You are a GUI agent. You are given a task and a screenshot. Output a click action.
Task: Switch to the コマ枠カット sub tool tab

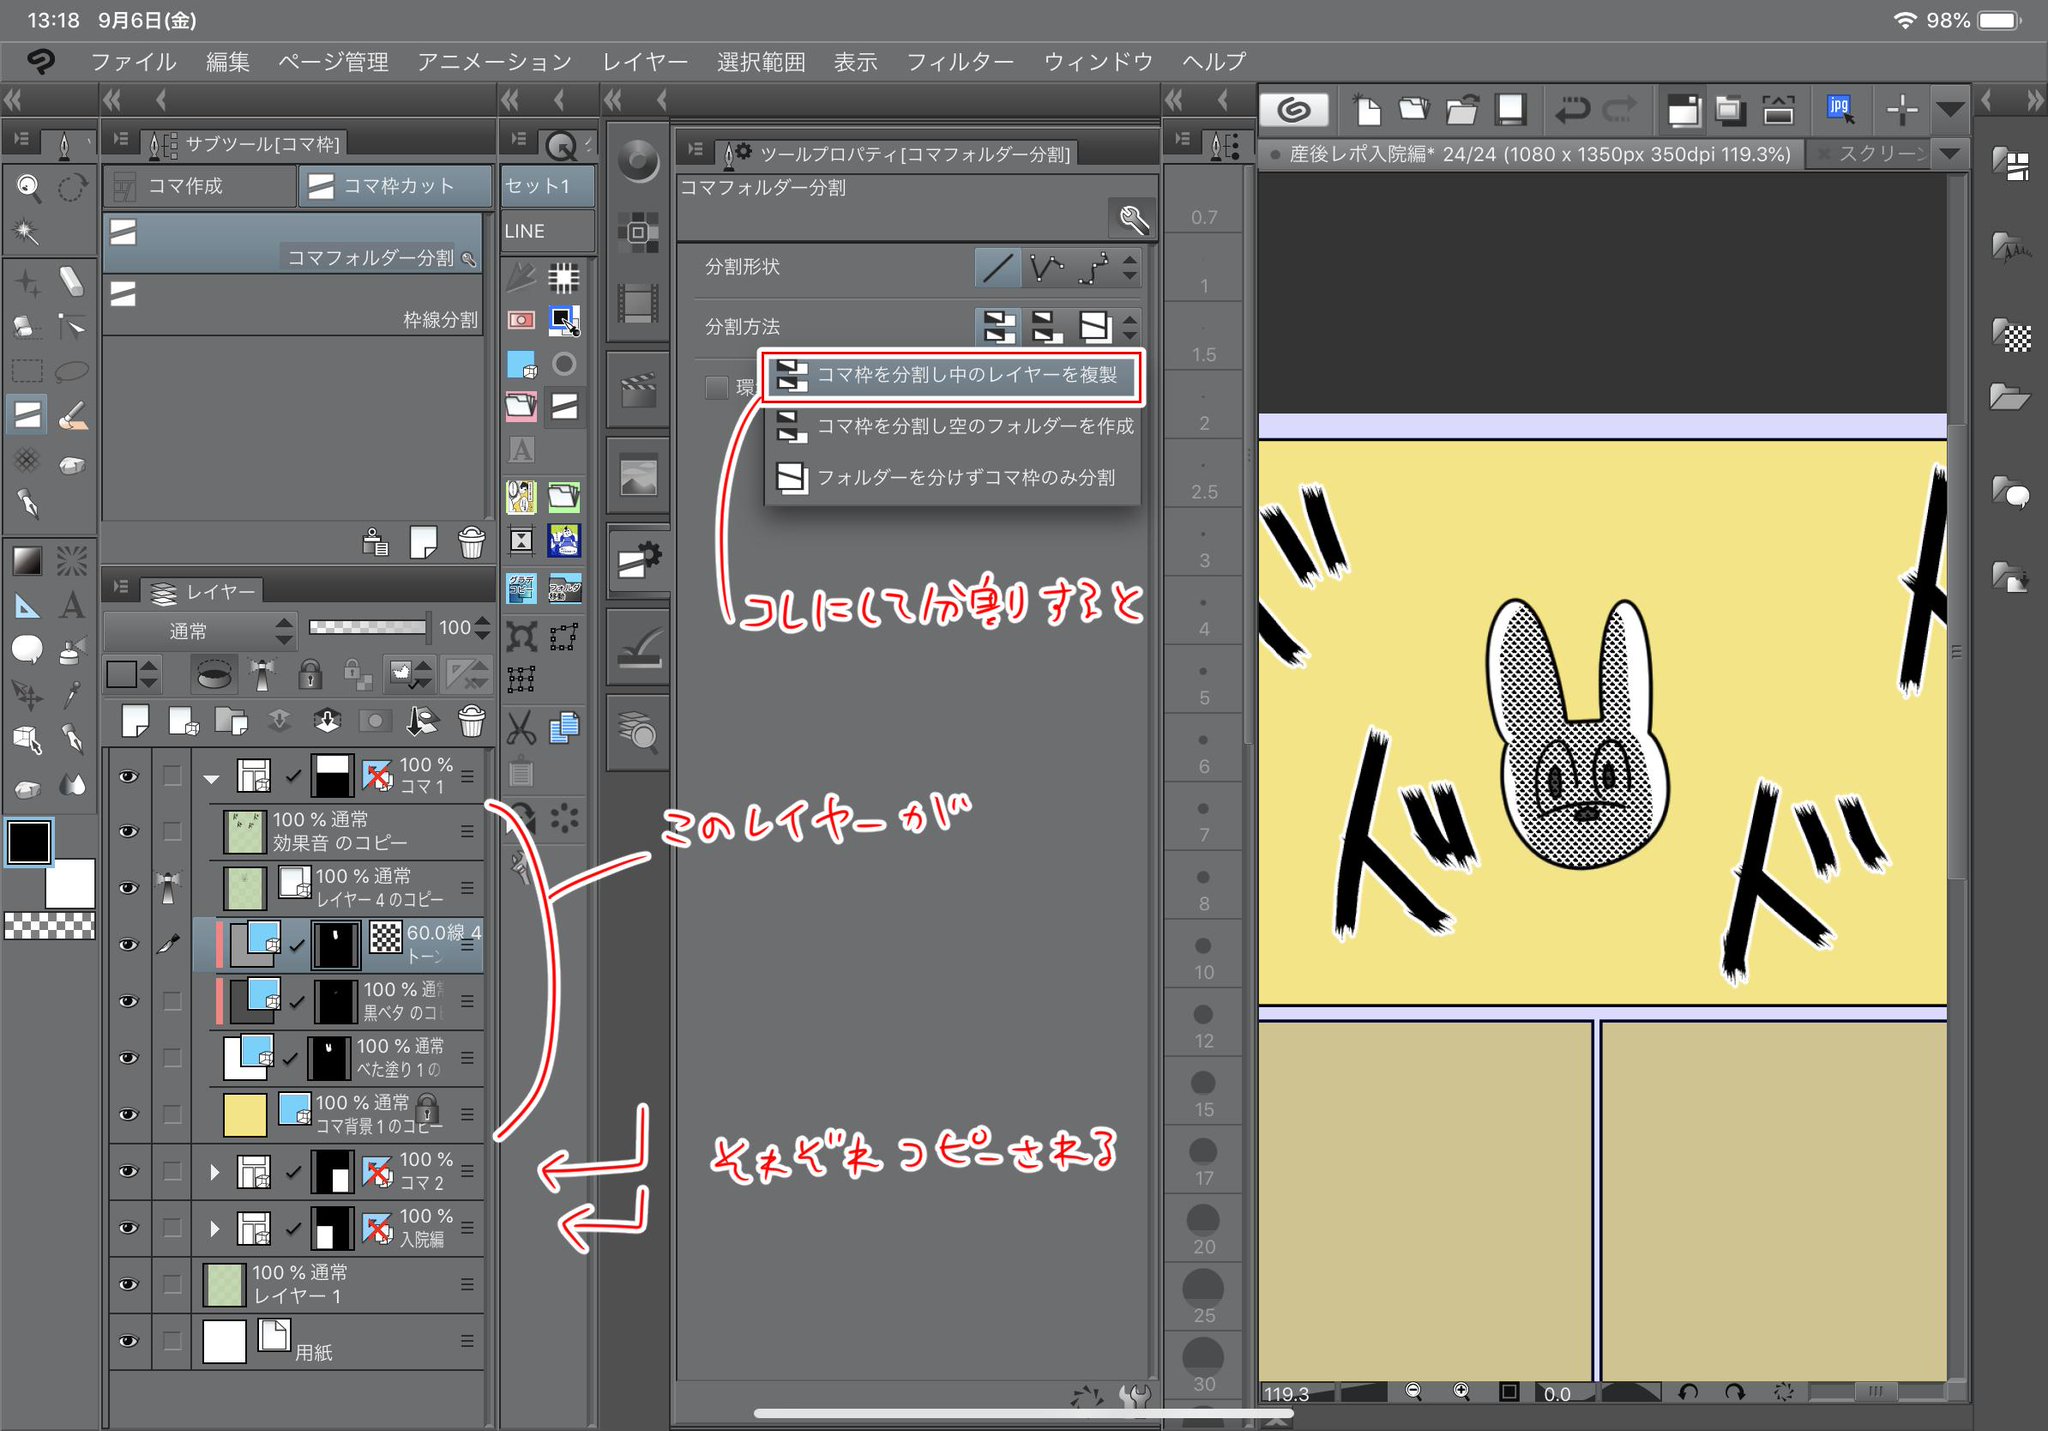tap(396, 186)
